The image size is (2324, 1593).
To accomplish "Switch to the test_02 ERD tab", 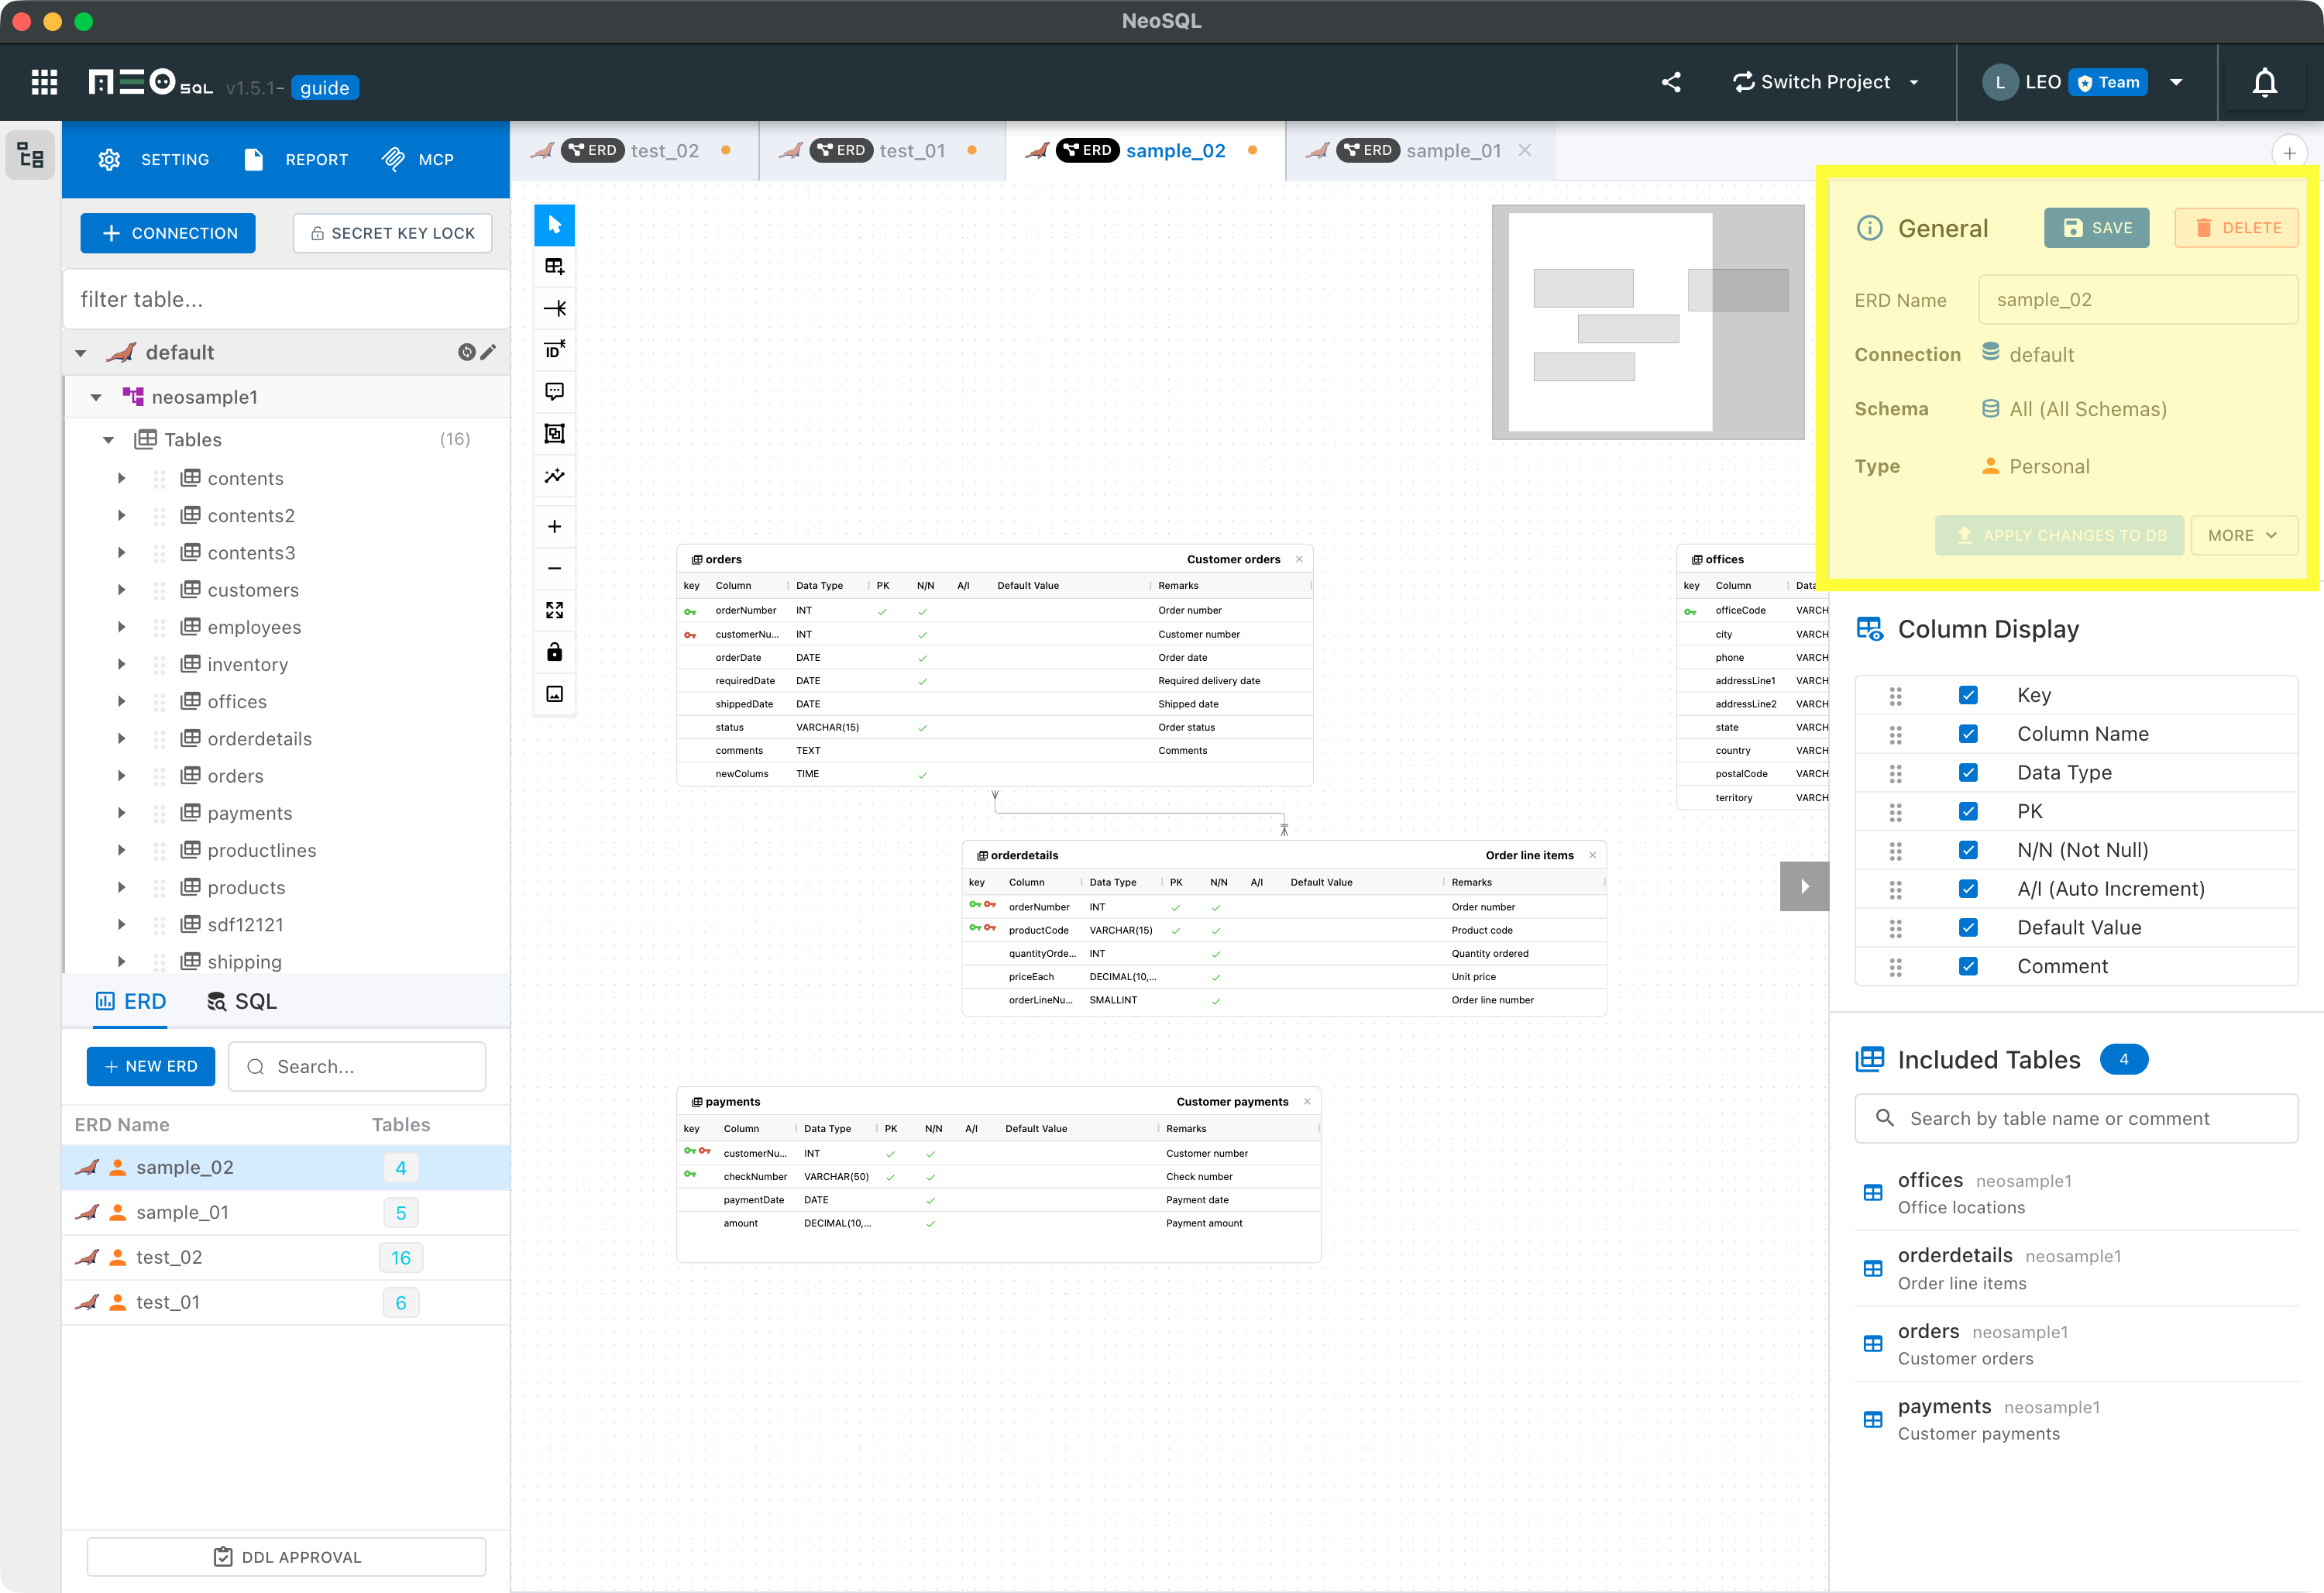I will pyautogui.click(x=634, y=150).
